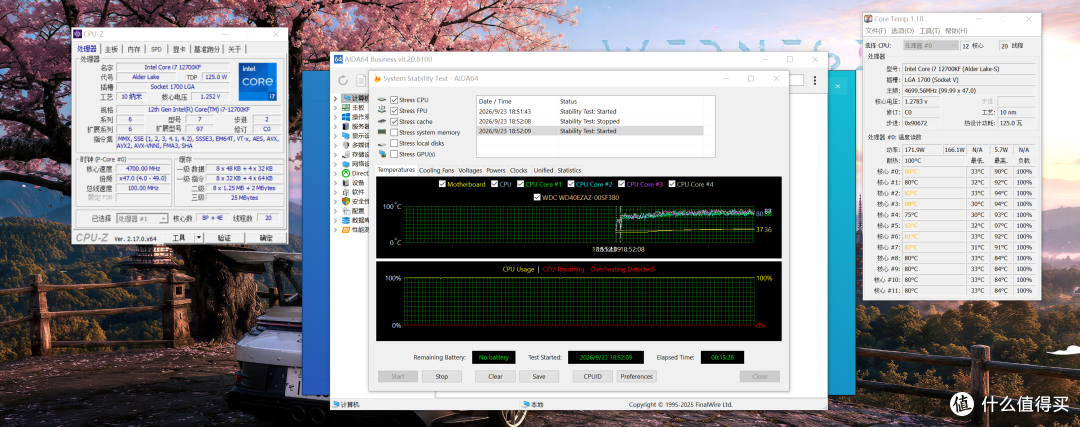
Task: Select the 操作系统 Windows logo tree icon
Action: [x=346, y=117]
